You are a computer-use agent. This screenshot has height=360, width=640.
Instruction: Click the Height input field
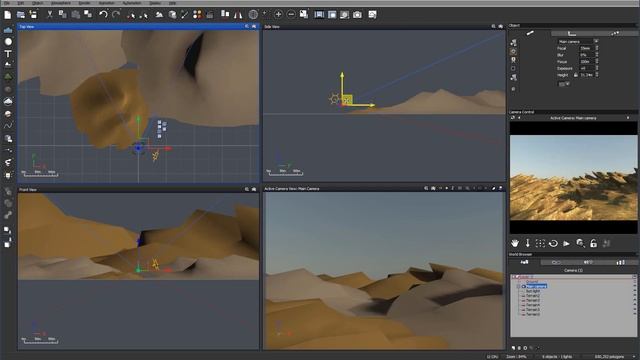click(587, 75)
